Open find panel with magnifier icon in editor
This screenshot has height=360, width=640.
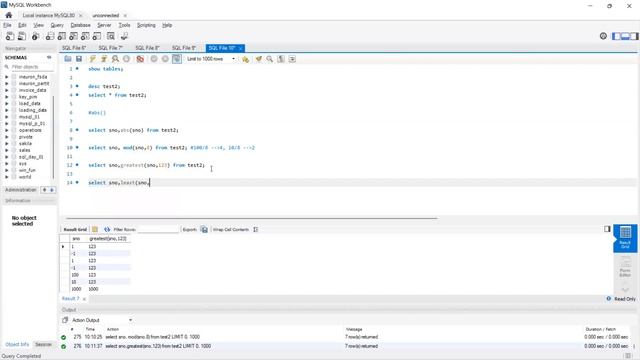(x=270, y=59)
